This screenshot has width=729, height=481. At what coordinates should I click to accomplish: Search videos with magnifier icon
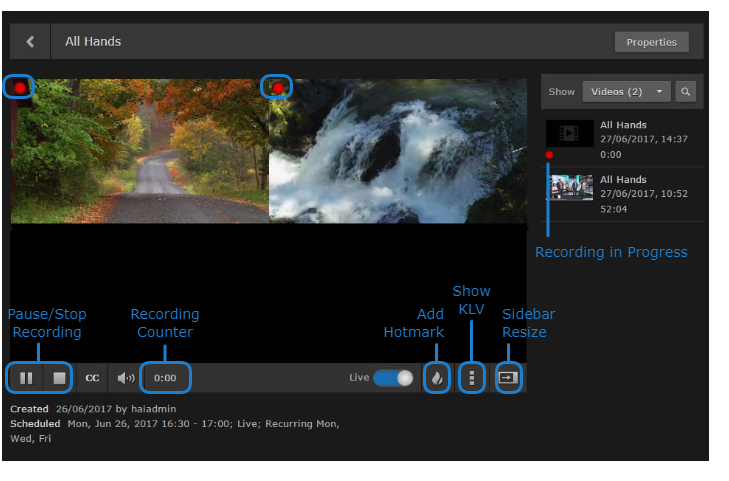[x=686, y=92]
